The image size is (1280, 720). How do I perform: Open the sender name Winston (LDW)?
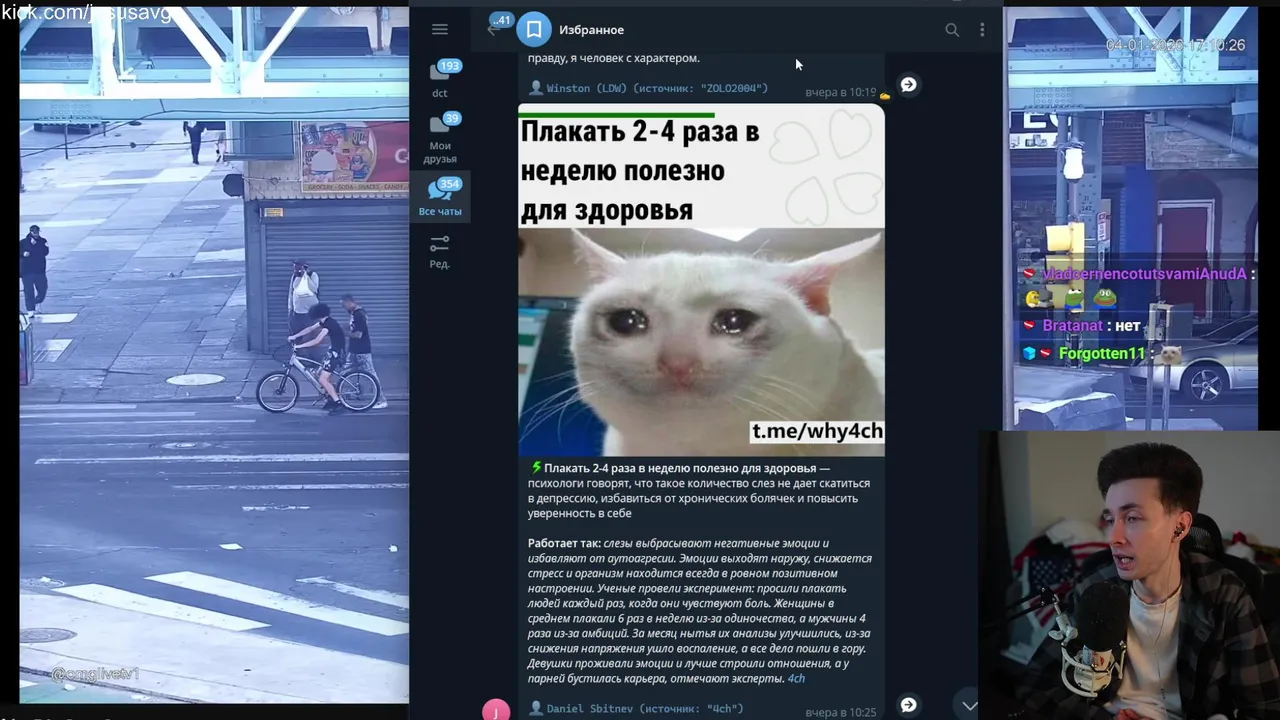click(587, 89)
